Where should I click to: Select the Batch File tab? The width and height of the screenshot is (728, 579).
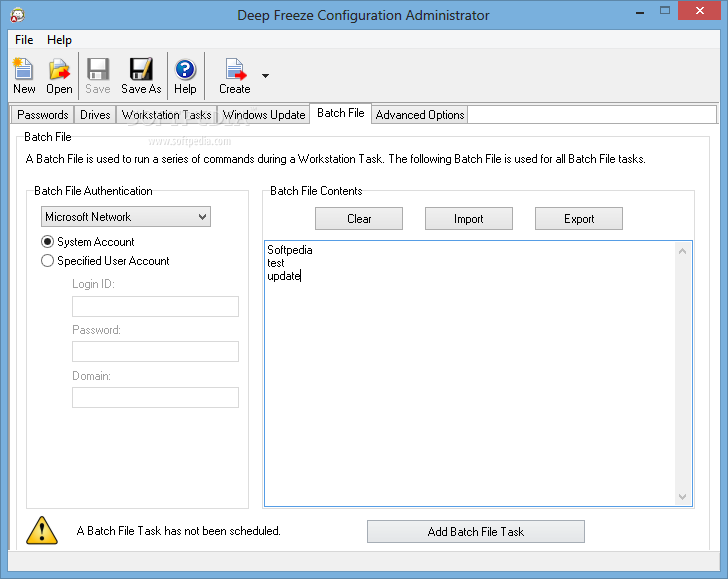(x=341, y=113)
